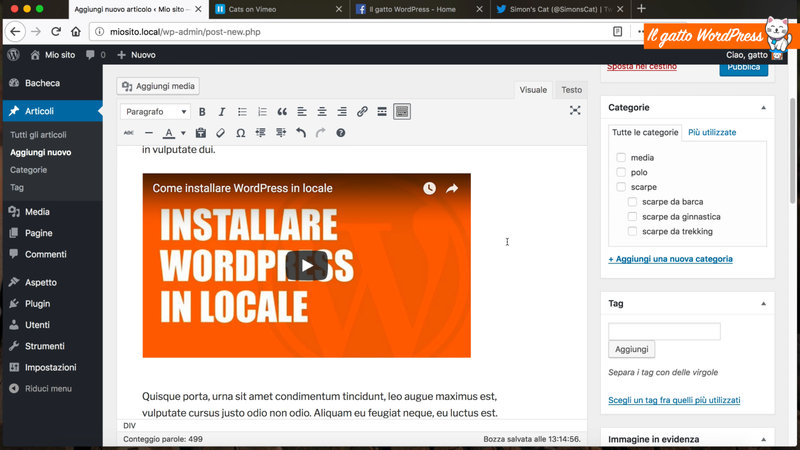Apply strikethrough formatting

tap(129, 133)
